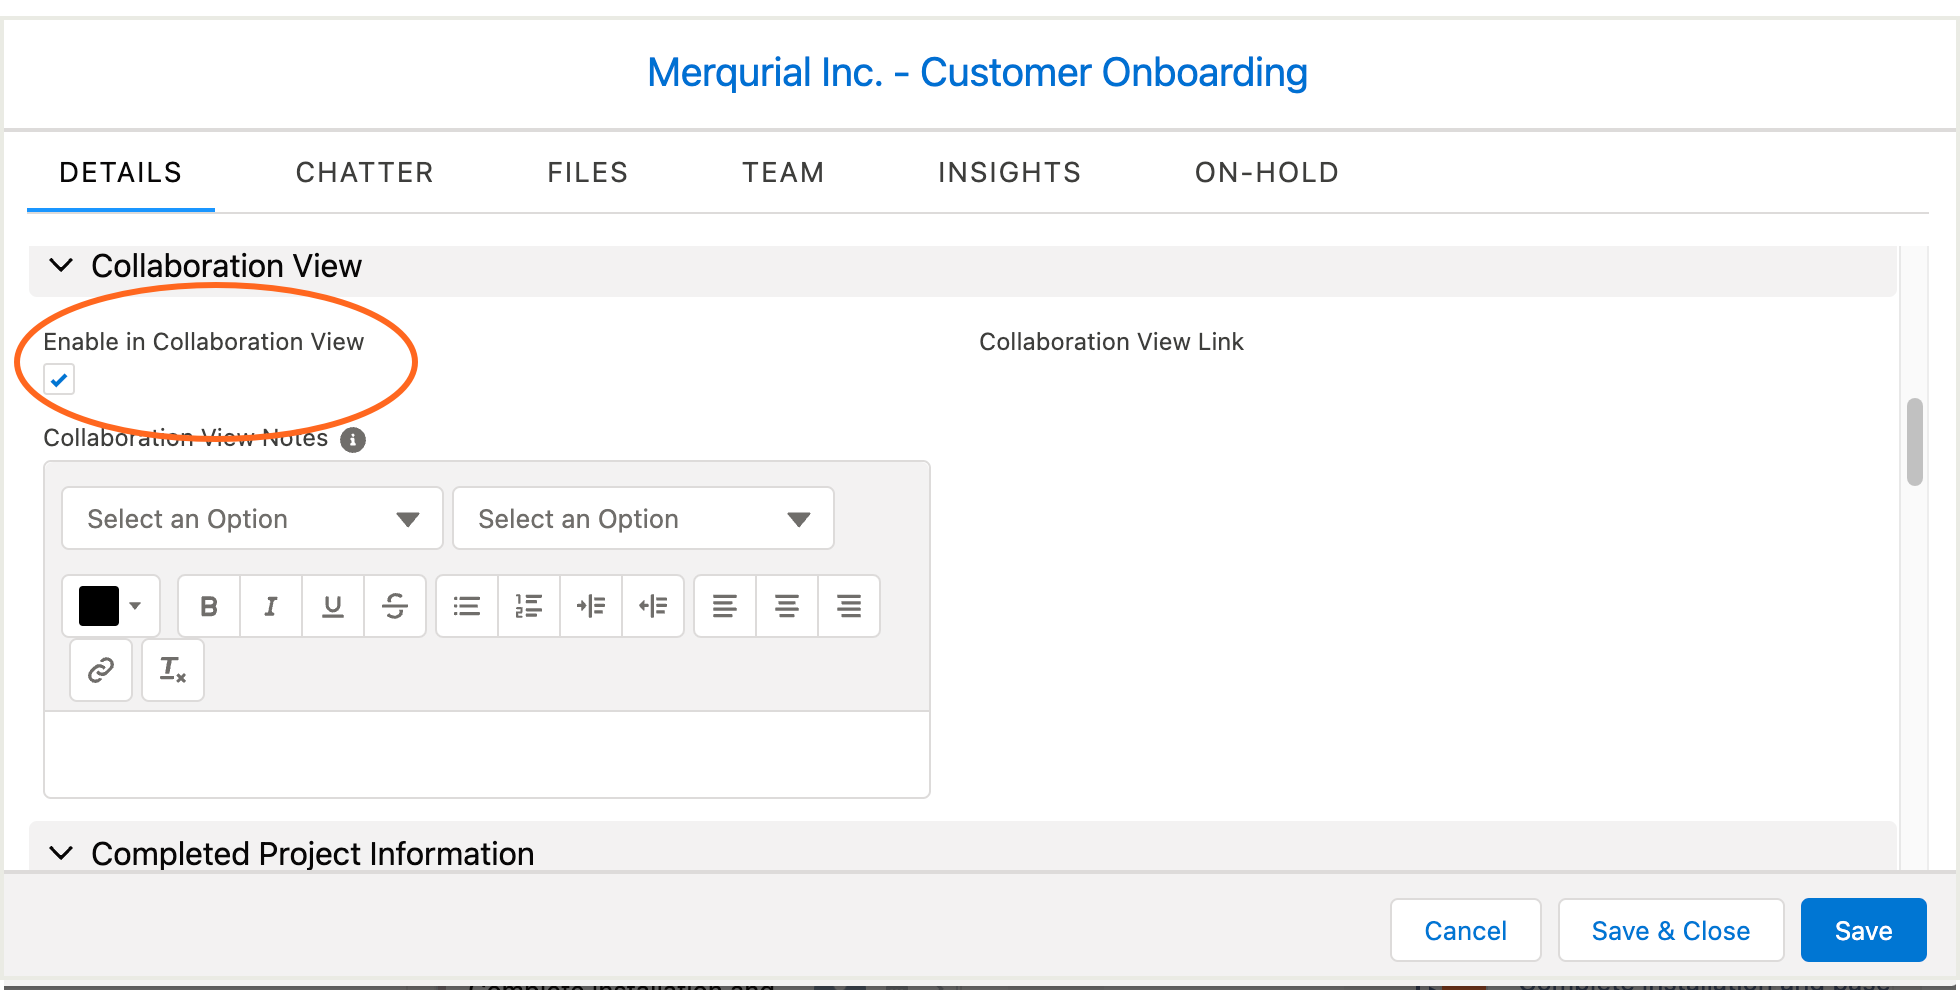The height and width of the screenshot is (996, 1960).
Task: Uncheck Enable in Collaboration View
Action: pyautogui.click(x=59, y=379)
